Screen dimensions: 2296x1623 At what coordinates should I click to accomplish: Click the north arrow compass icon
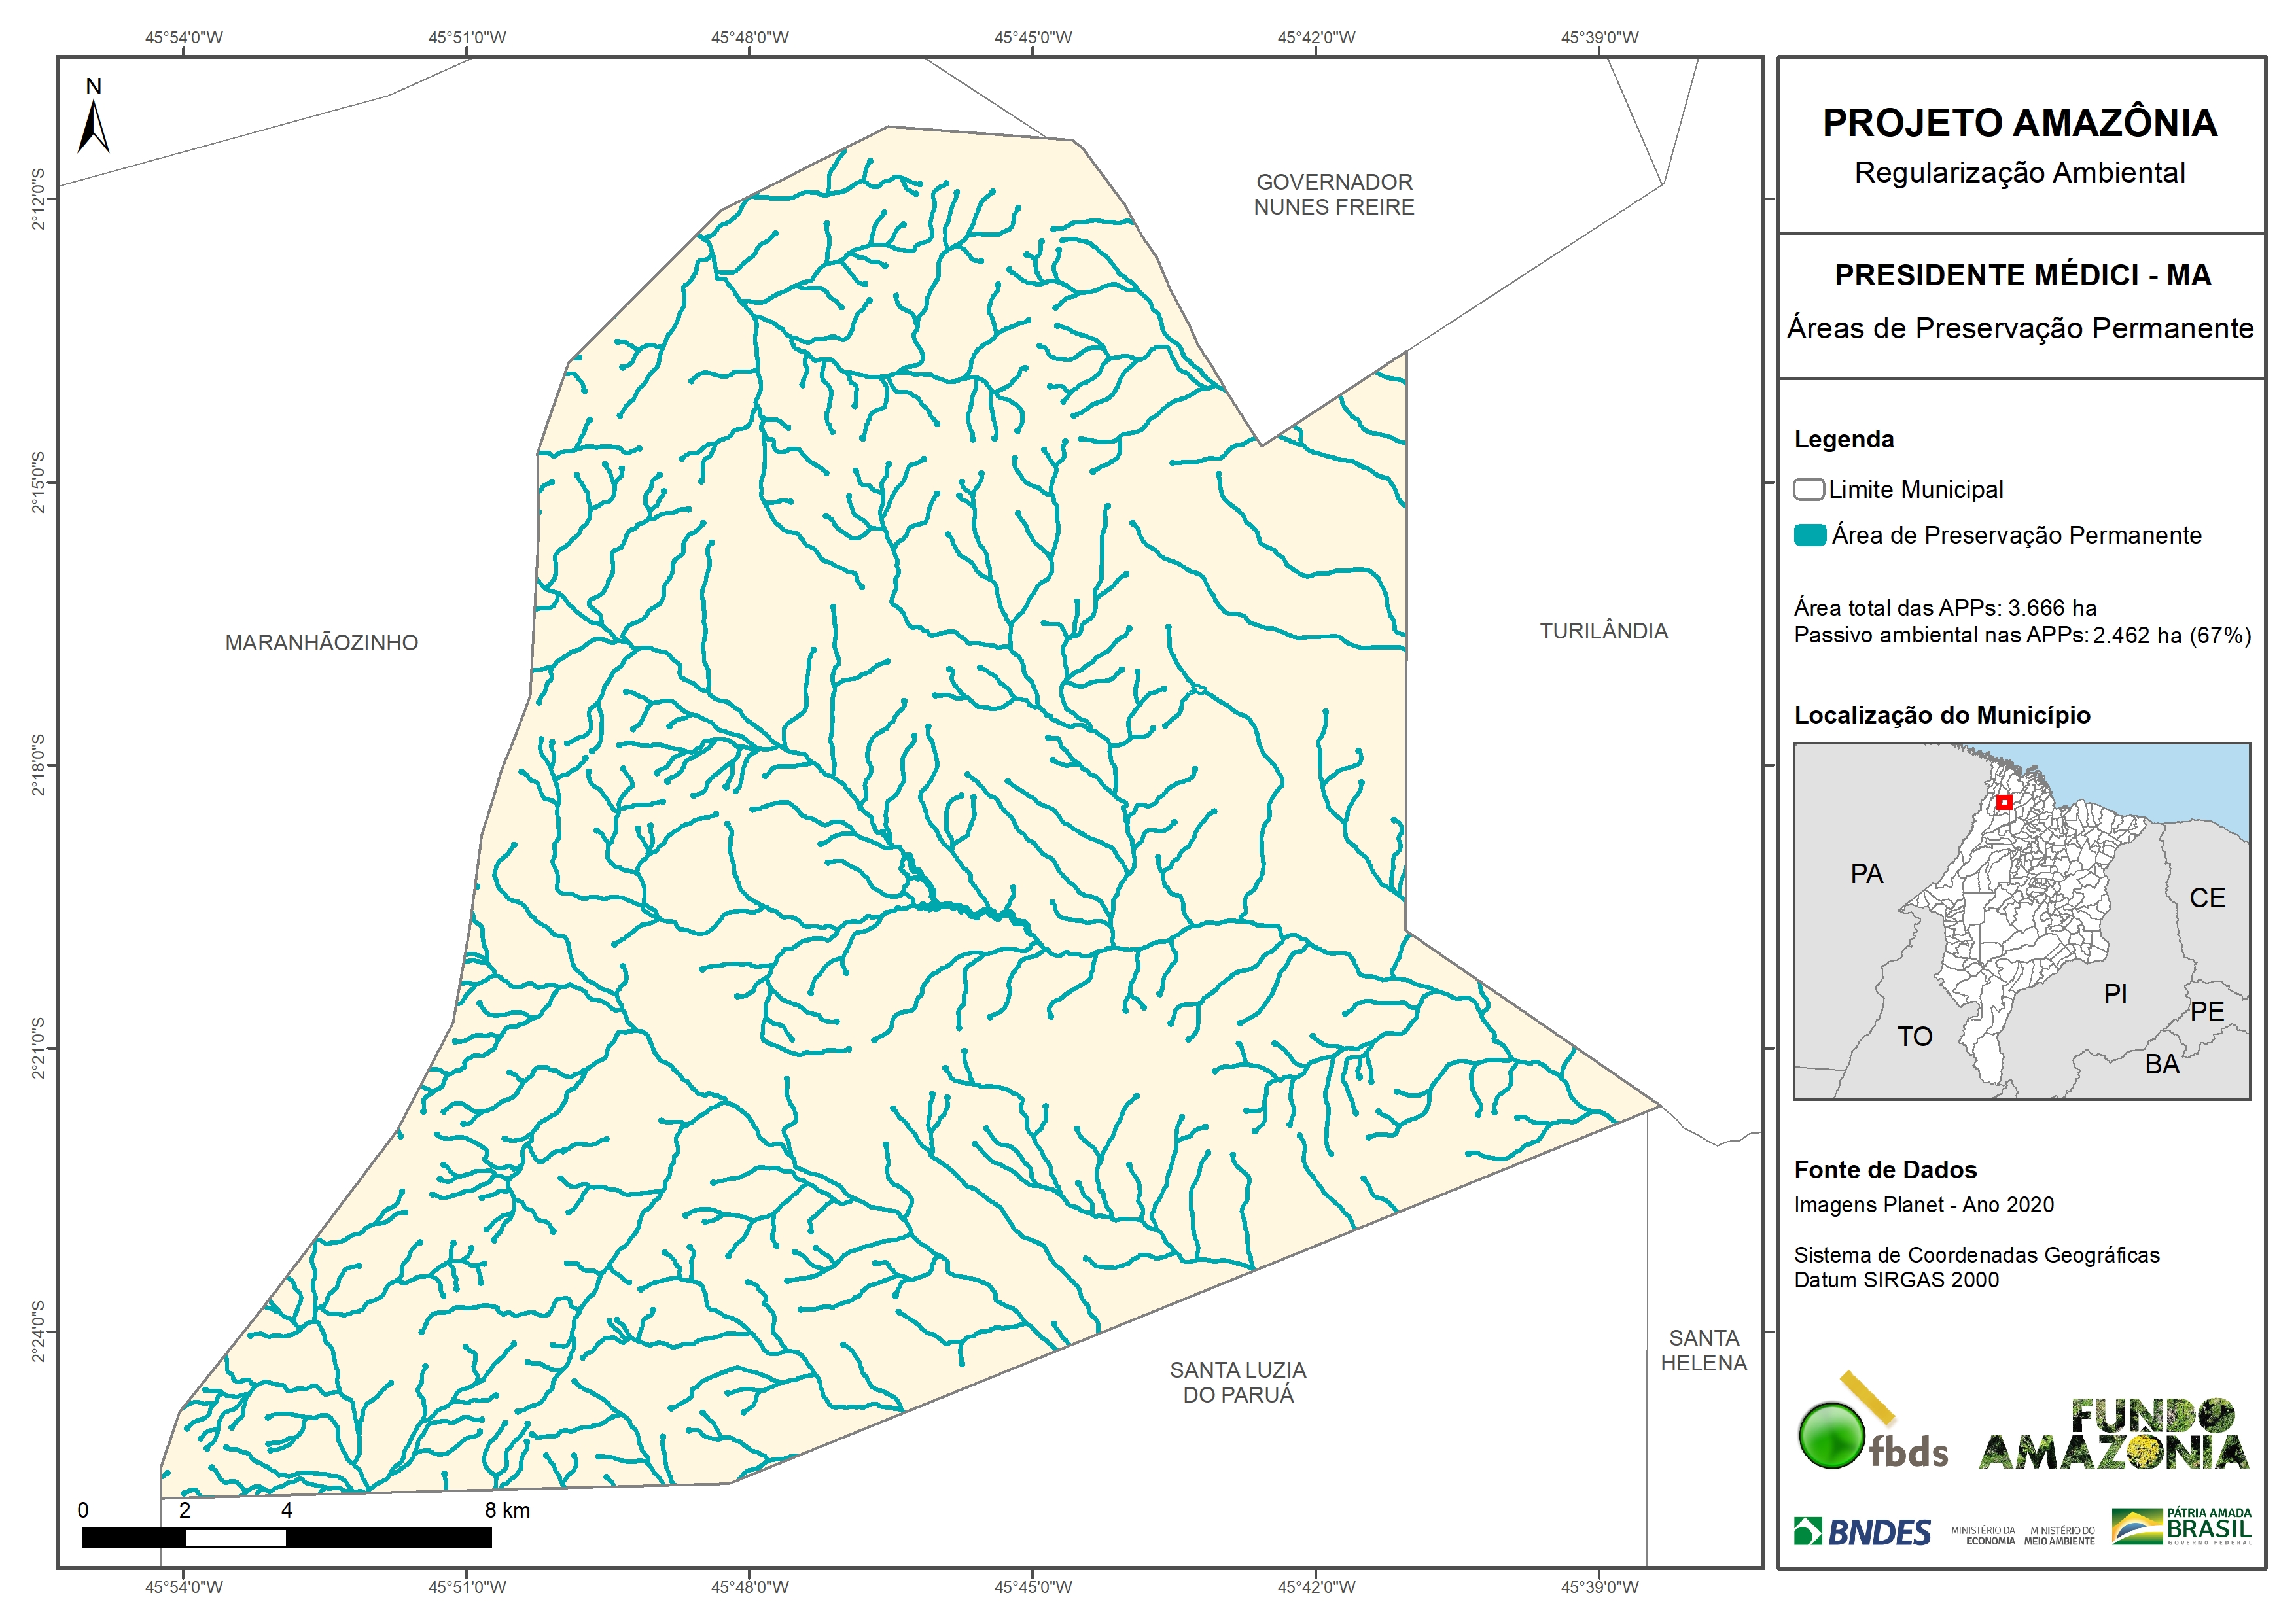93,119
